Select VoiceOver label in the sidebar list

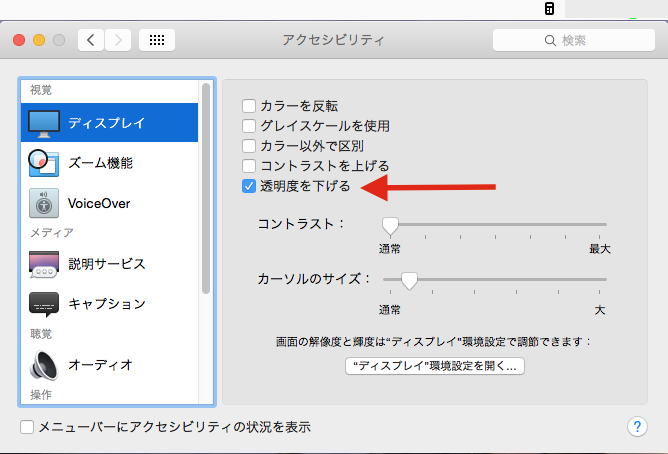(x=99, y=204)
